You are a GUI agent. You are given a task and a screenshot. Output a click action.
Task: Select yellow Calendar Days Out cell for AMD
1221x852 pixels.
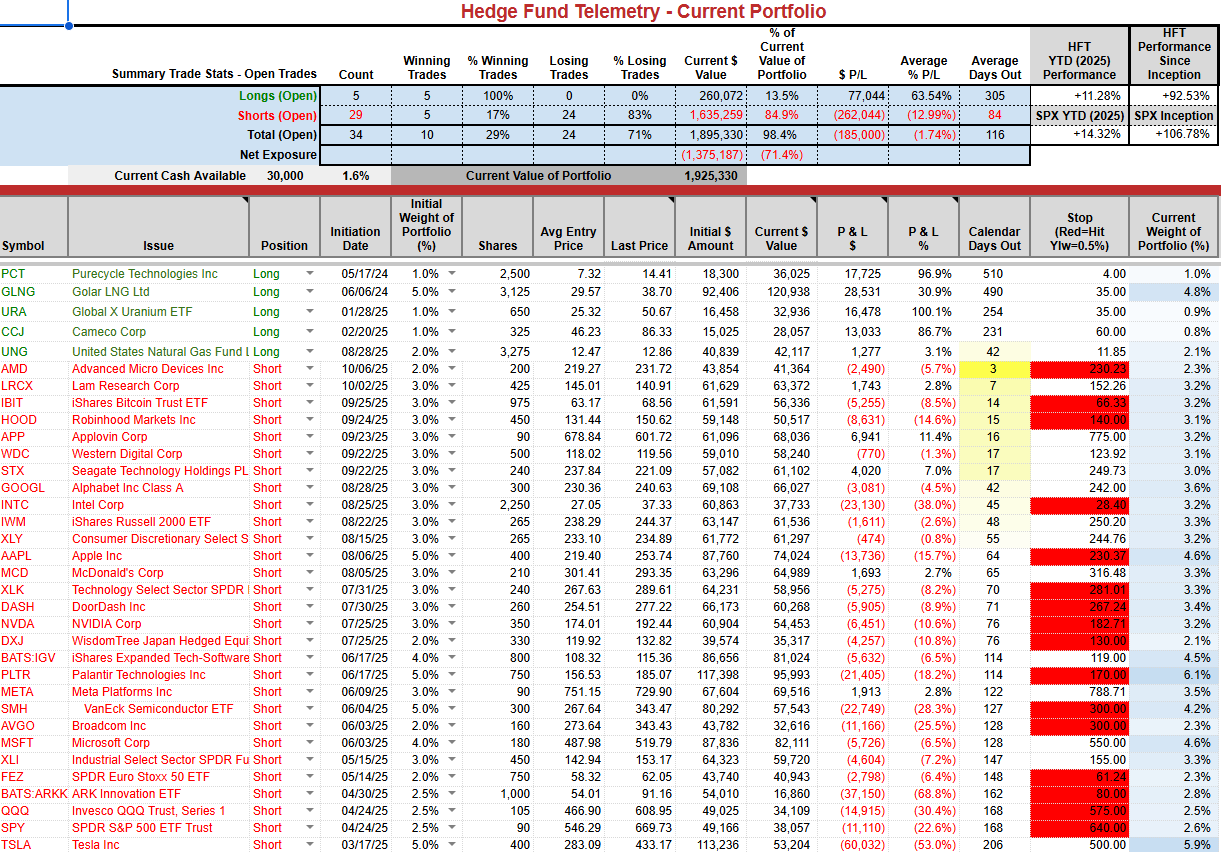993,369
